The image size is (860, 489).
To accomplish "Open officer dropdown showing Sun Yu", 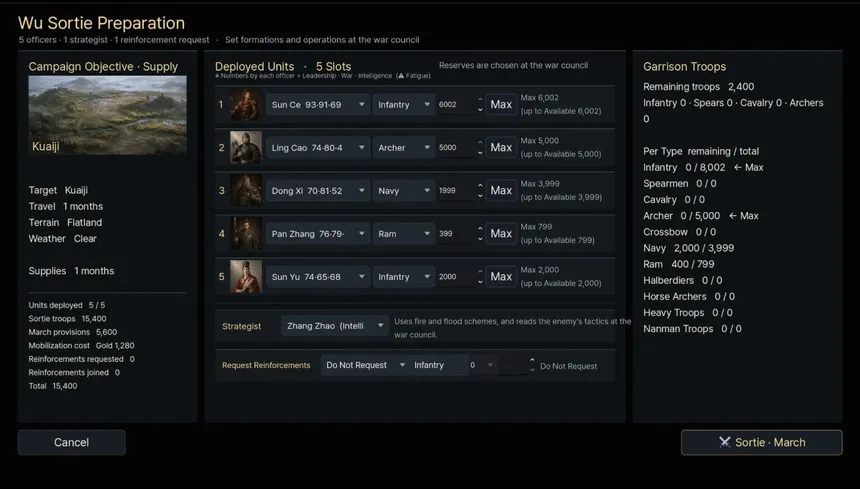I will (x=318, y=277).
